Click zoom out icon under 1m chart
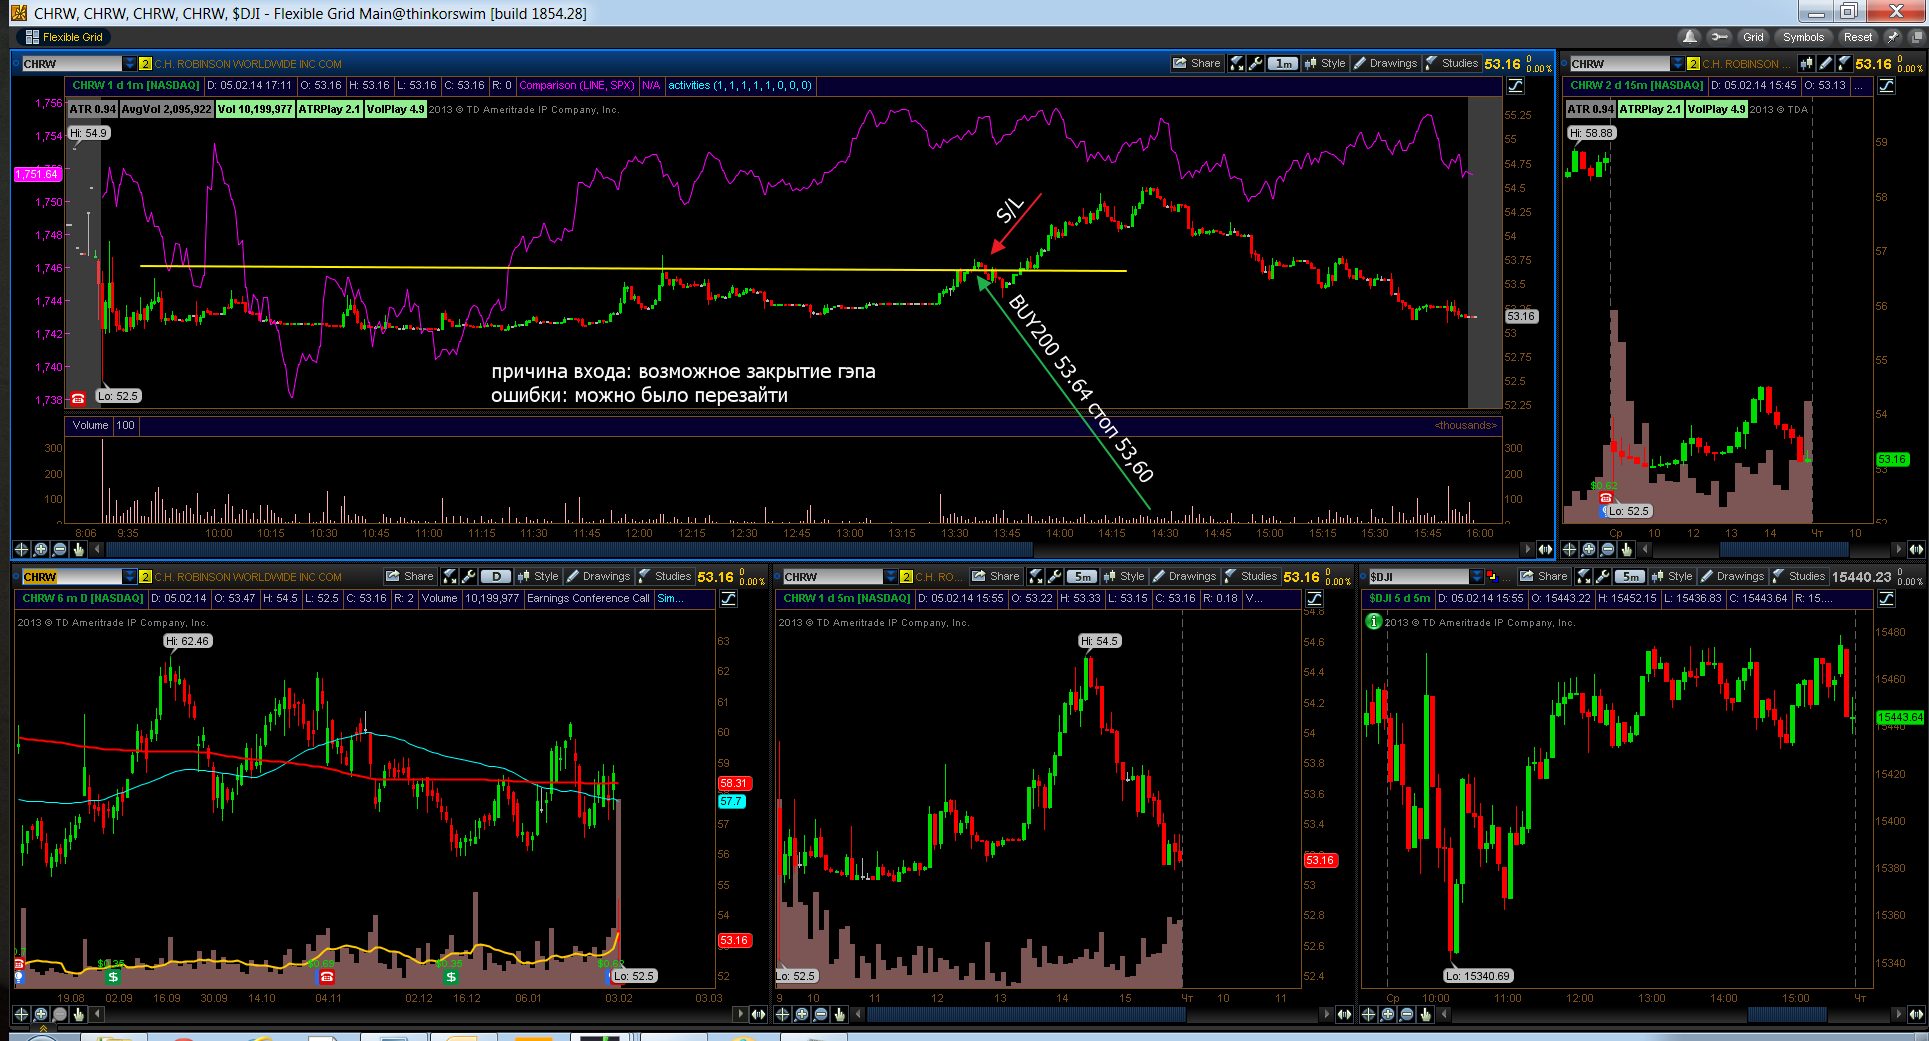1929x1041 pixels. [59, 549]
